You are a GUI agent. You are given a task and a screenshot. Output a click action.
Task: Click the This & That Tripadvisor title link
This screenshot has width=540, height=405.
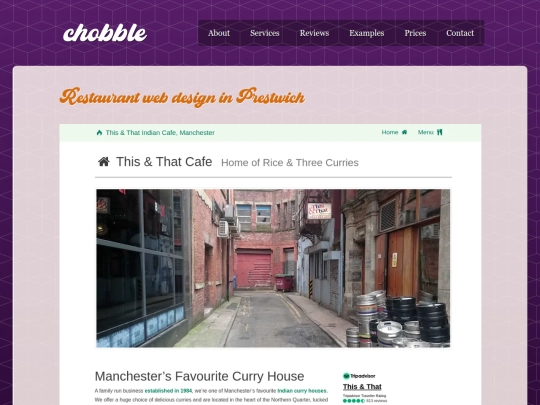click(362, 387)
